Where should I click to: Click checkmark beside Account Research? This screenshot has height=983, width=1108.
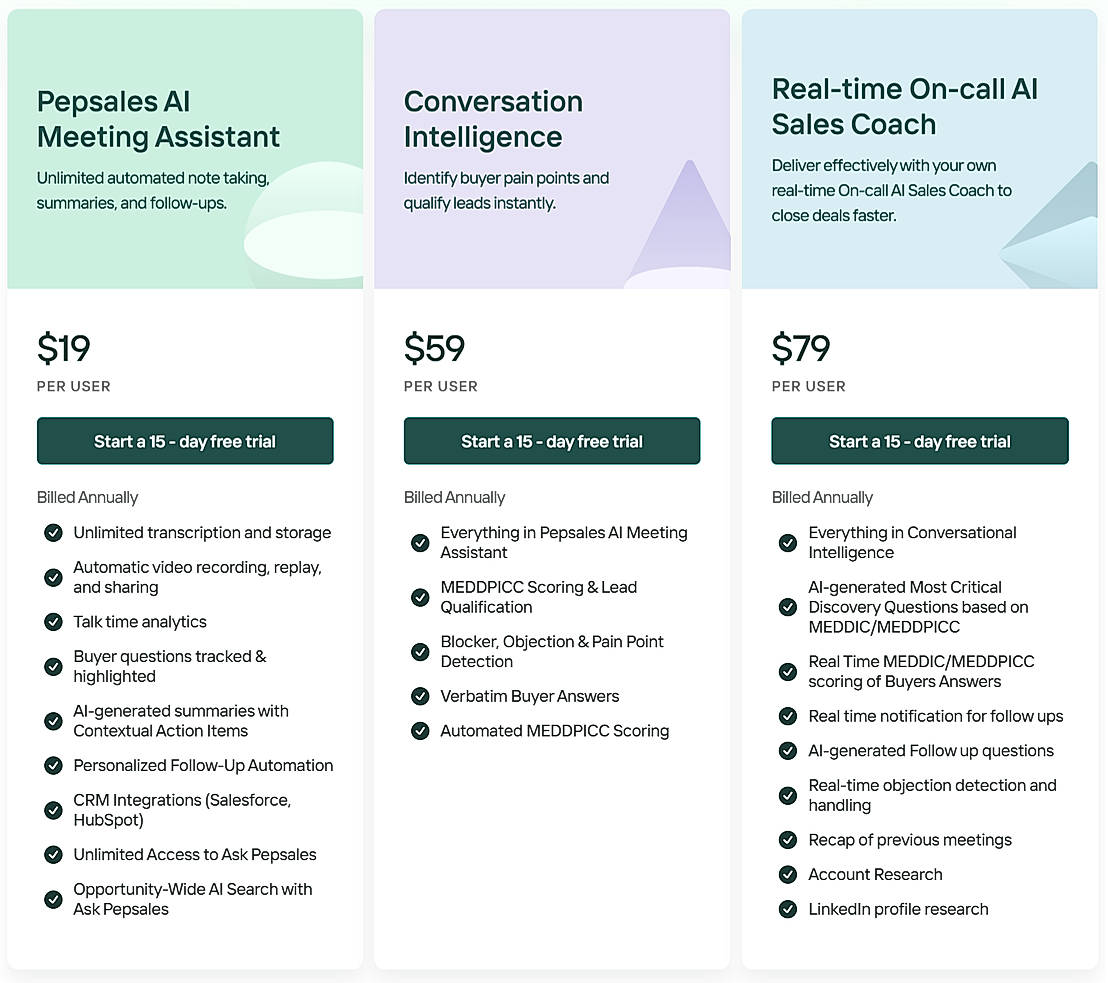[x=788, y=874]
